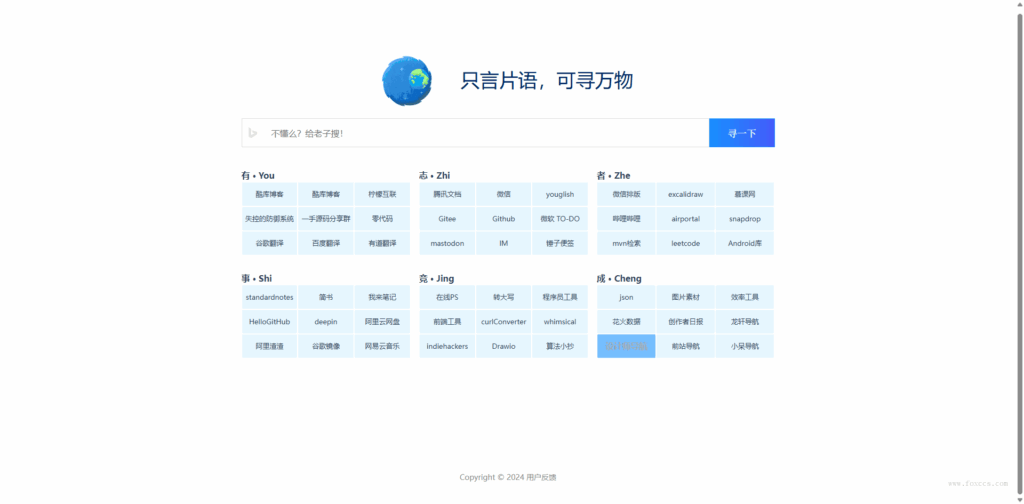Open the 腾讯文档 tile
This screenshot has width=1024, height=504.
[x=447, y=195]
